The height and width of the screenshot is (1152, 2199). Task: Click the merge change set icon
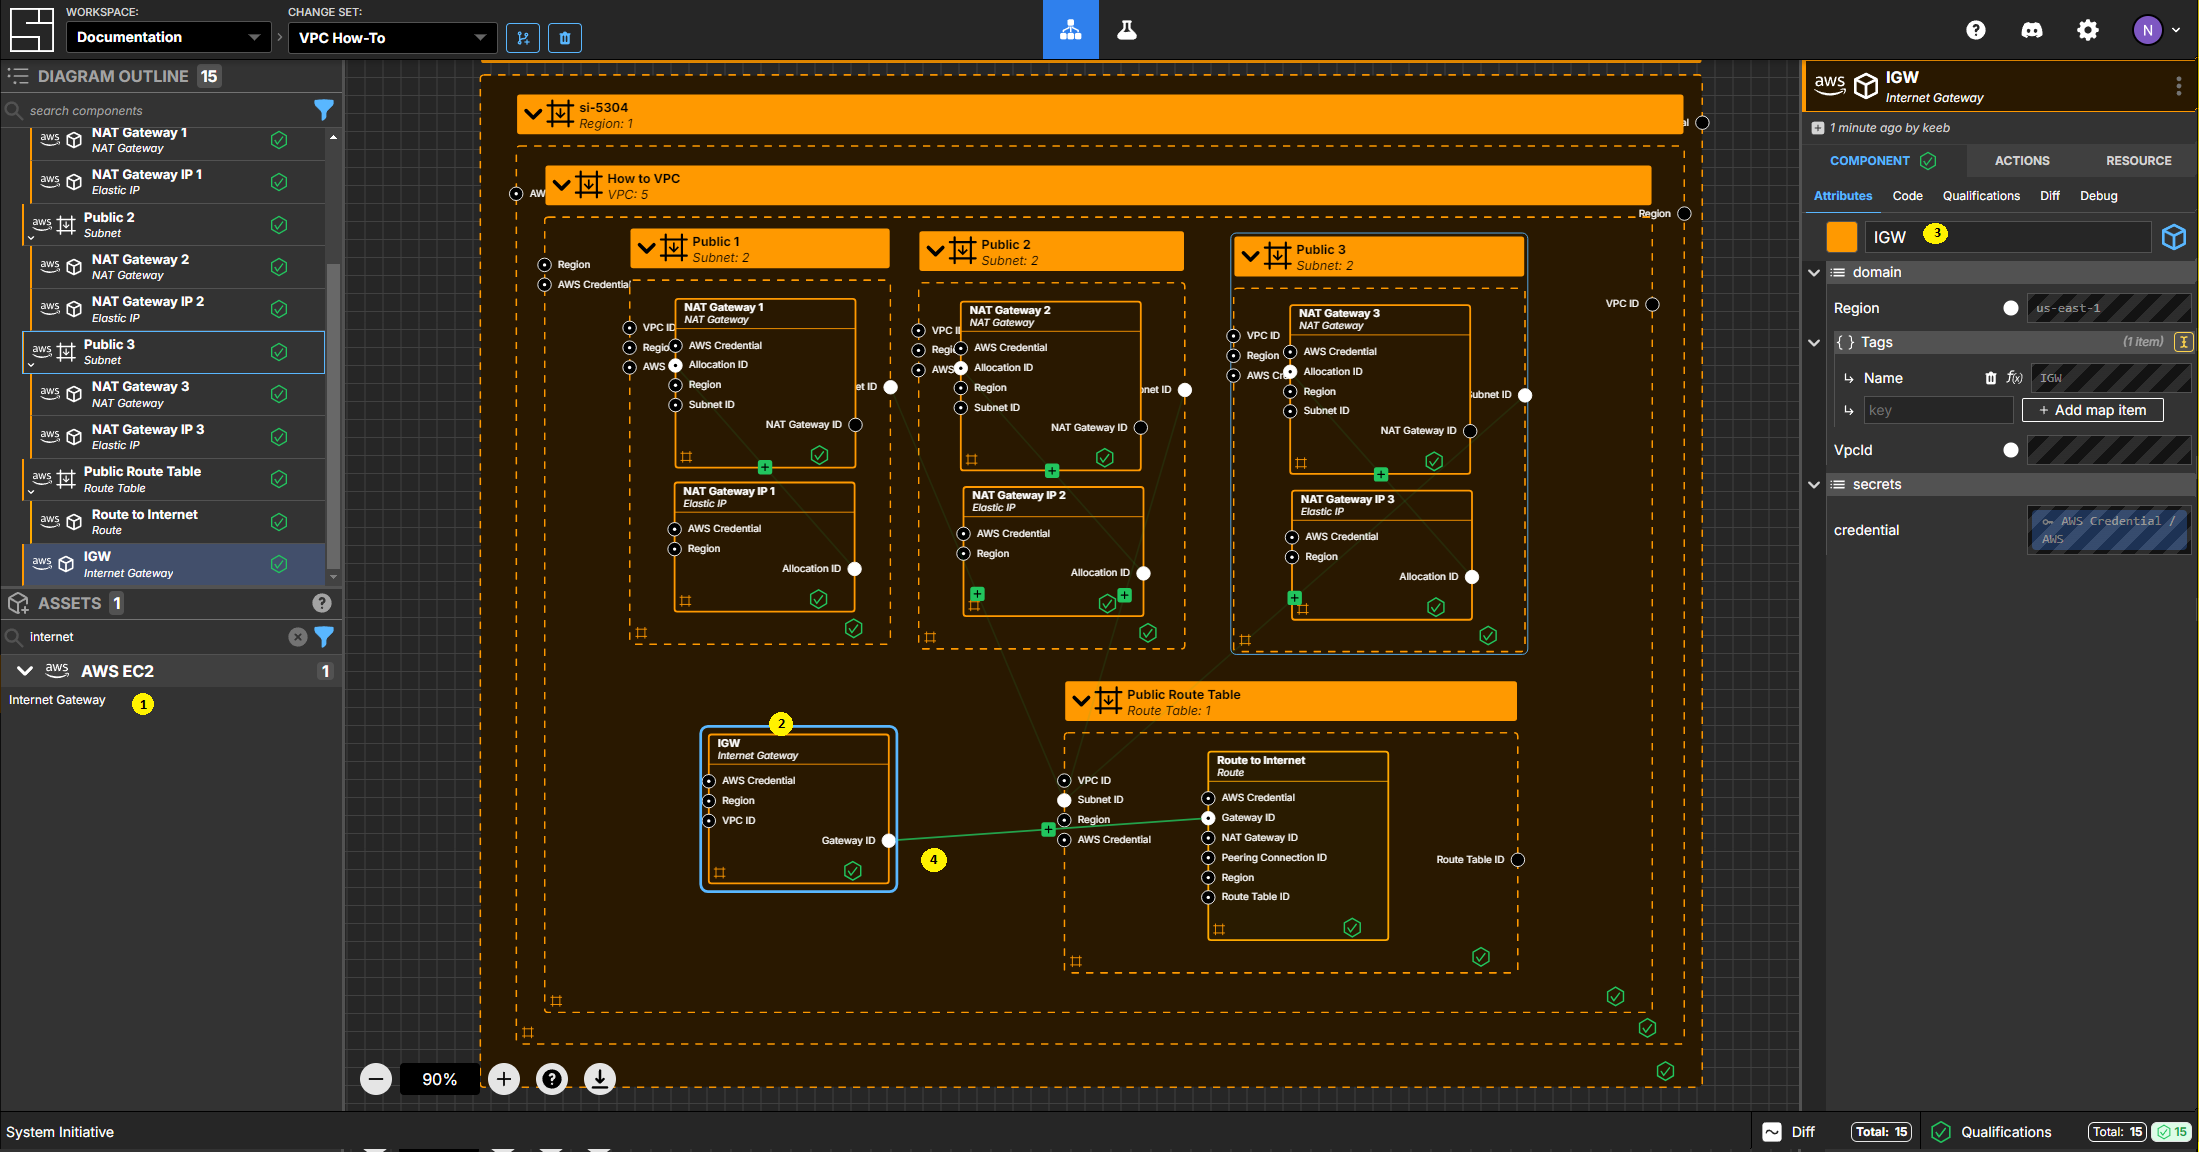(523, 38)
